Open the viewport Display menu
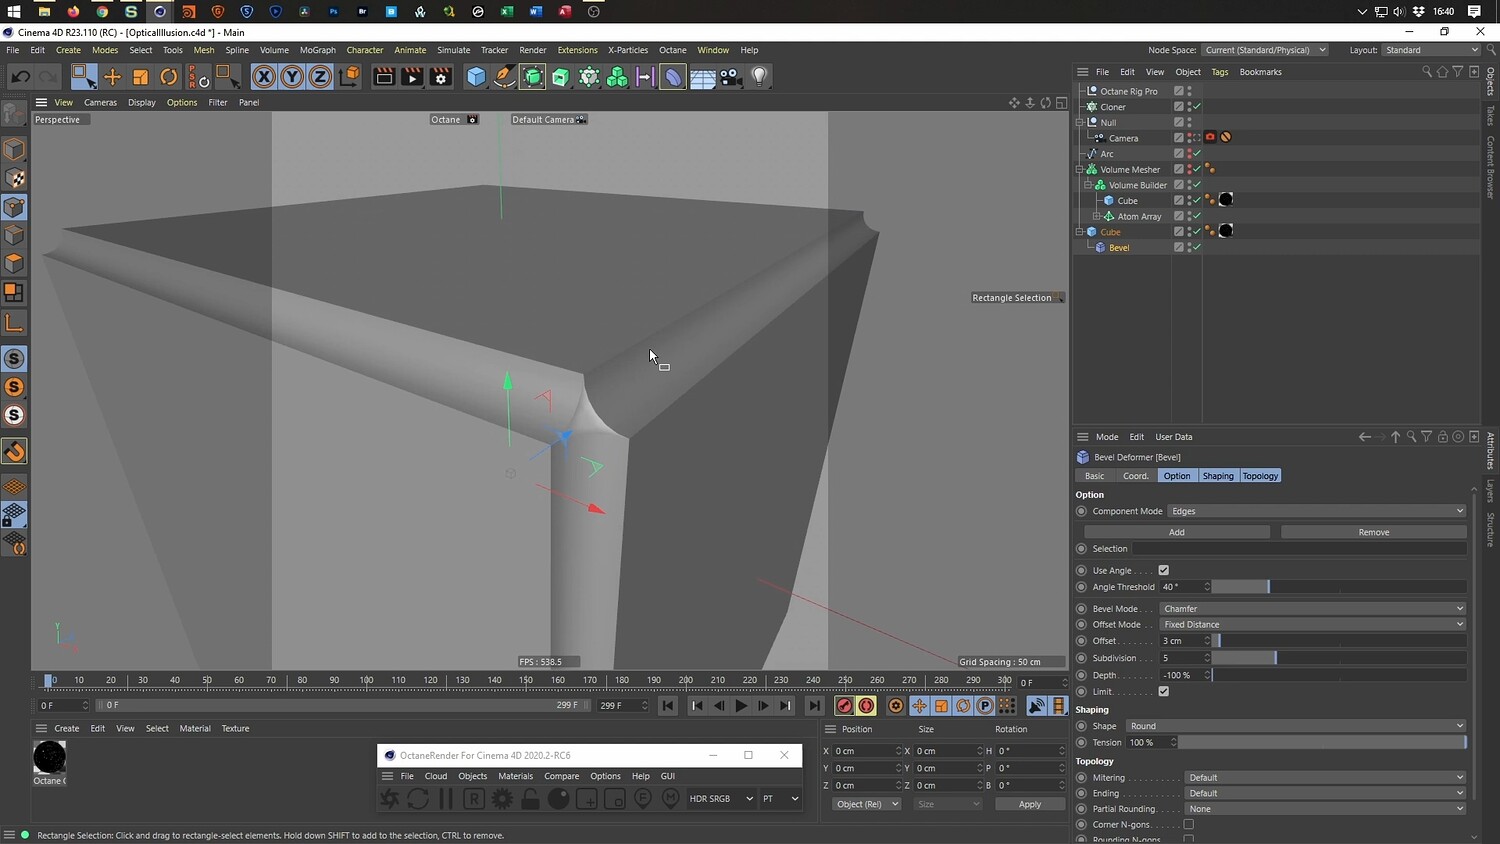This screenshot has width=1500, height=844. click(x=142, y=102)
